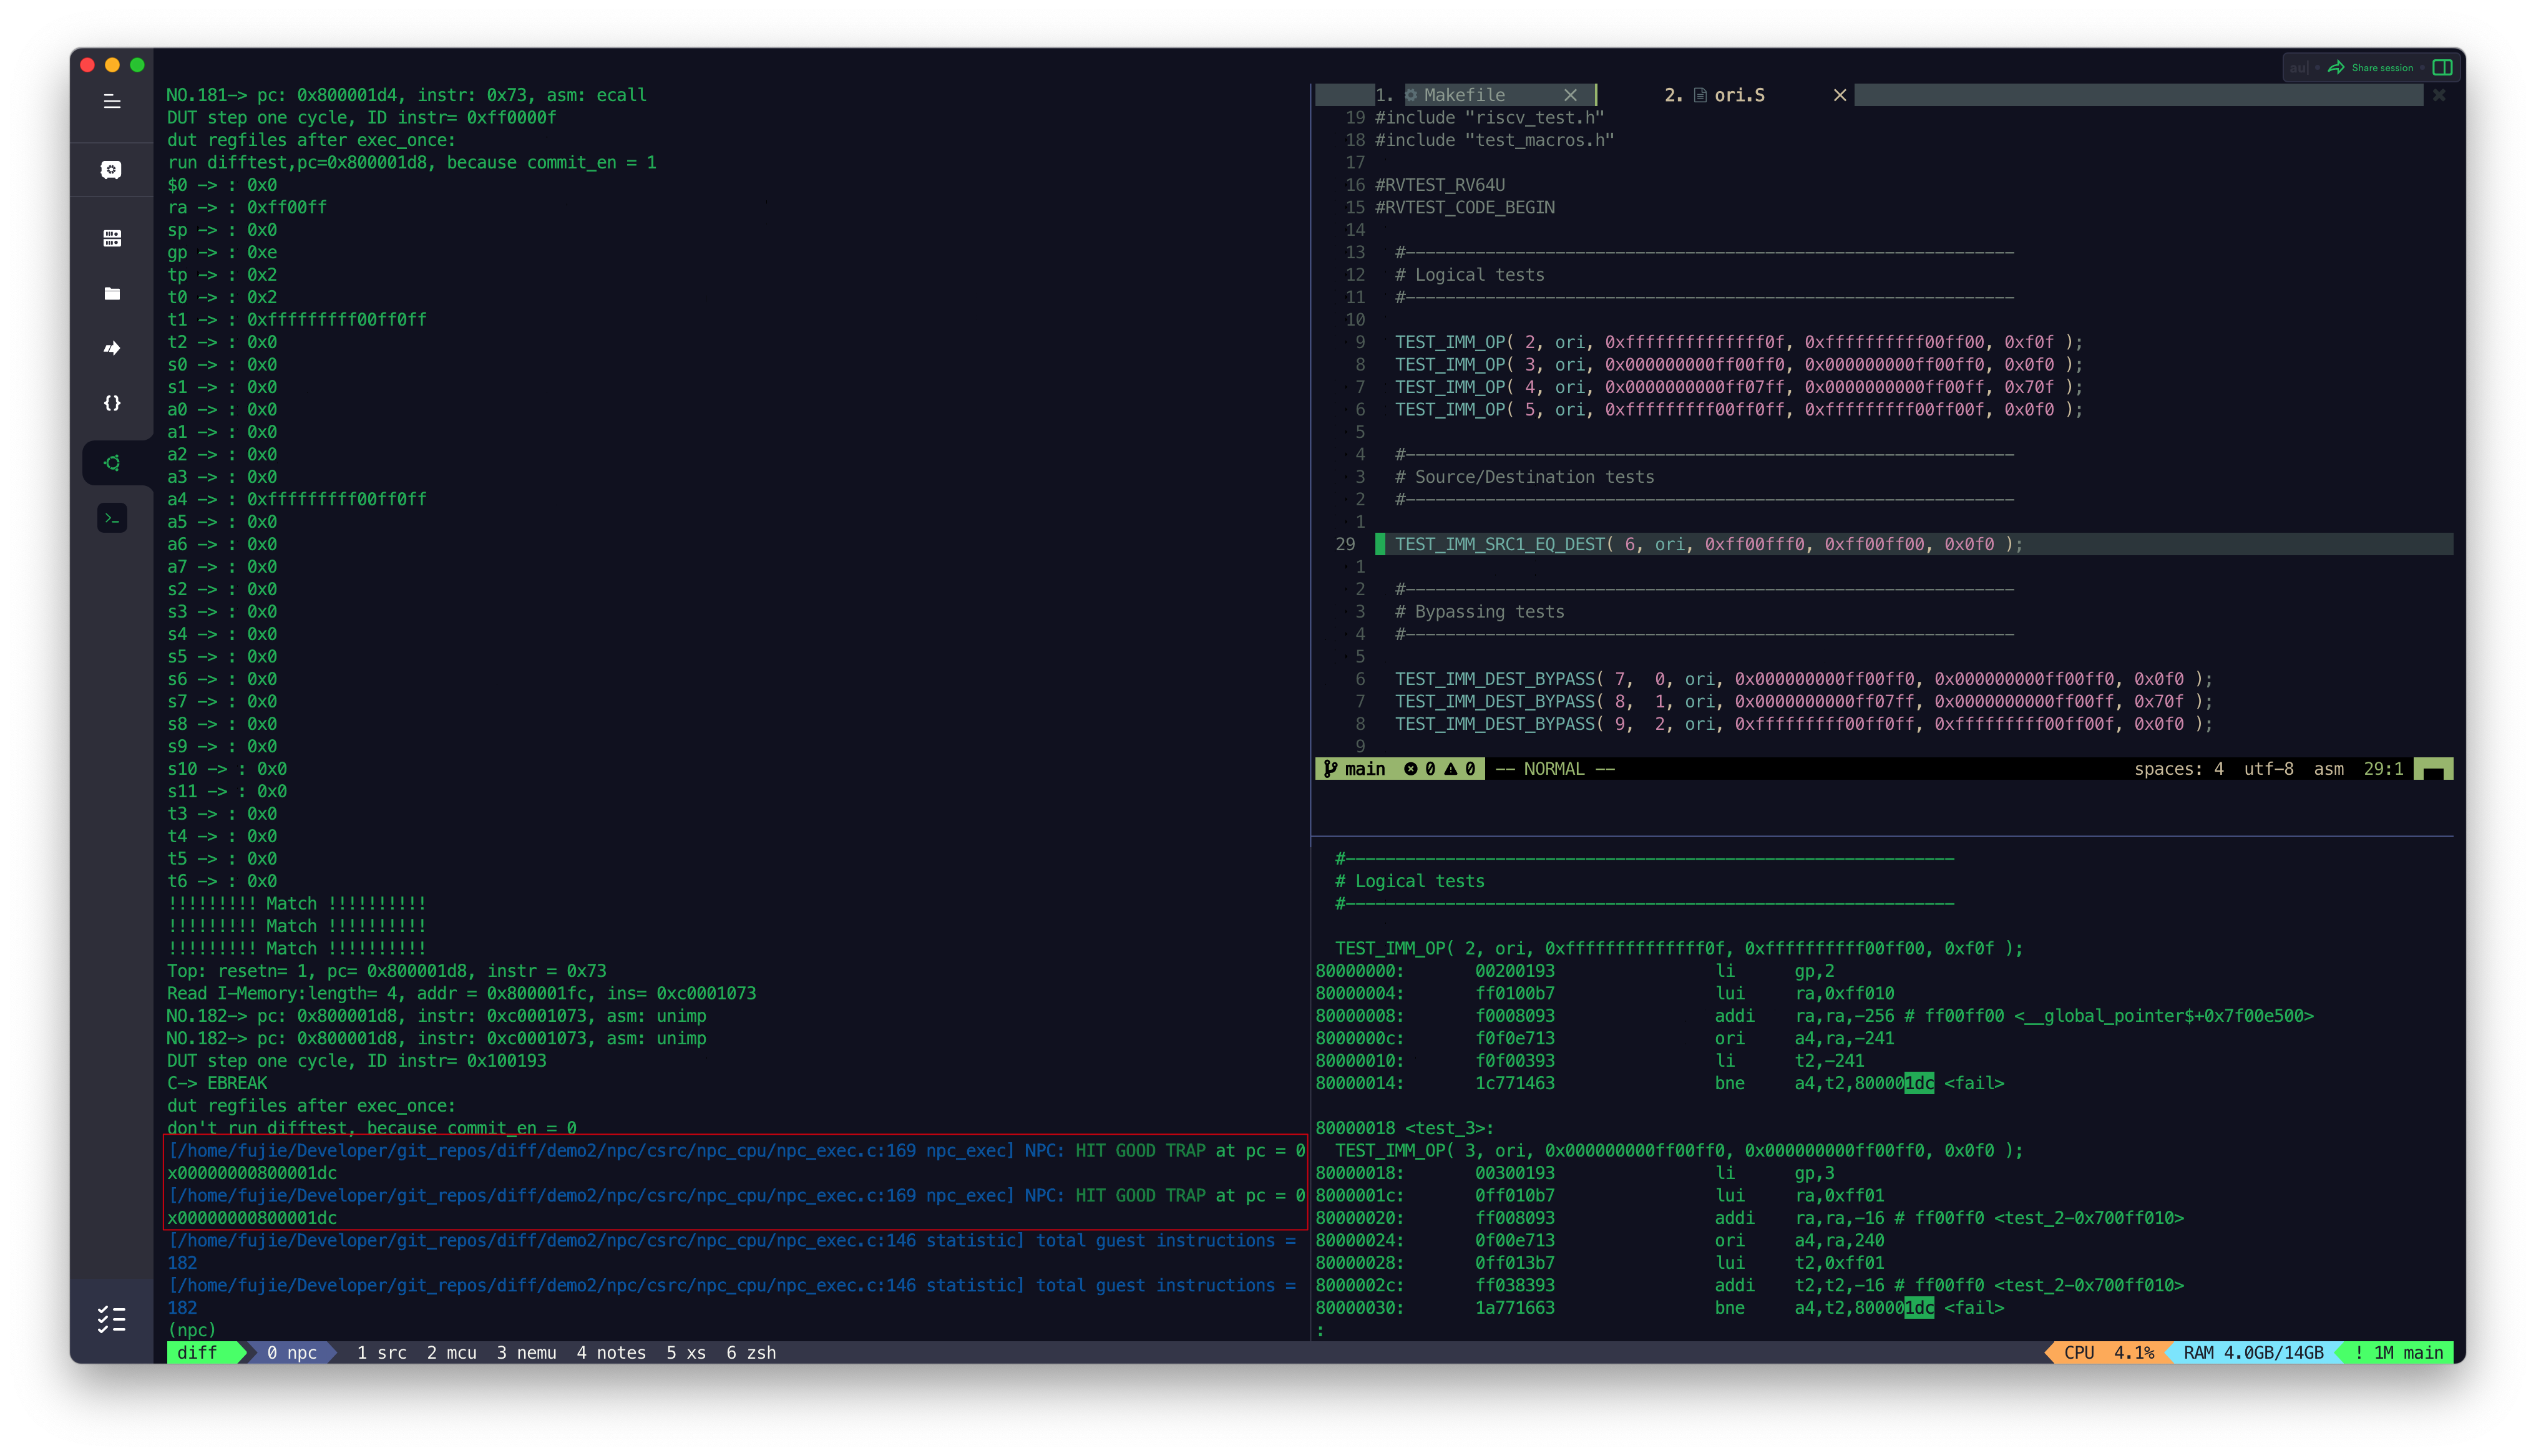The width and height of the screenshot is (2536, 1456).
Task: Click 'C-> EBREAK' line in left terminal
Action: [217, 1083]
